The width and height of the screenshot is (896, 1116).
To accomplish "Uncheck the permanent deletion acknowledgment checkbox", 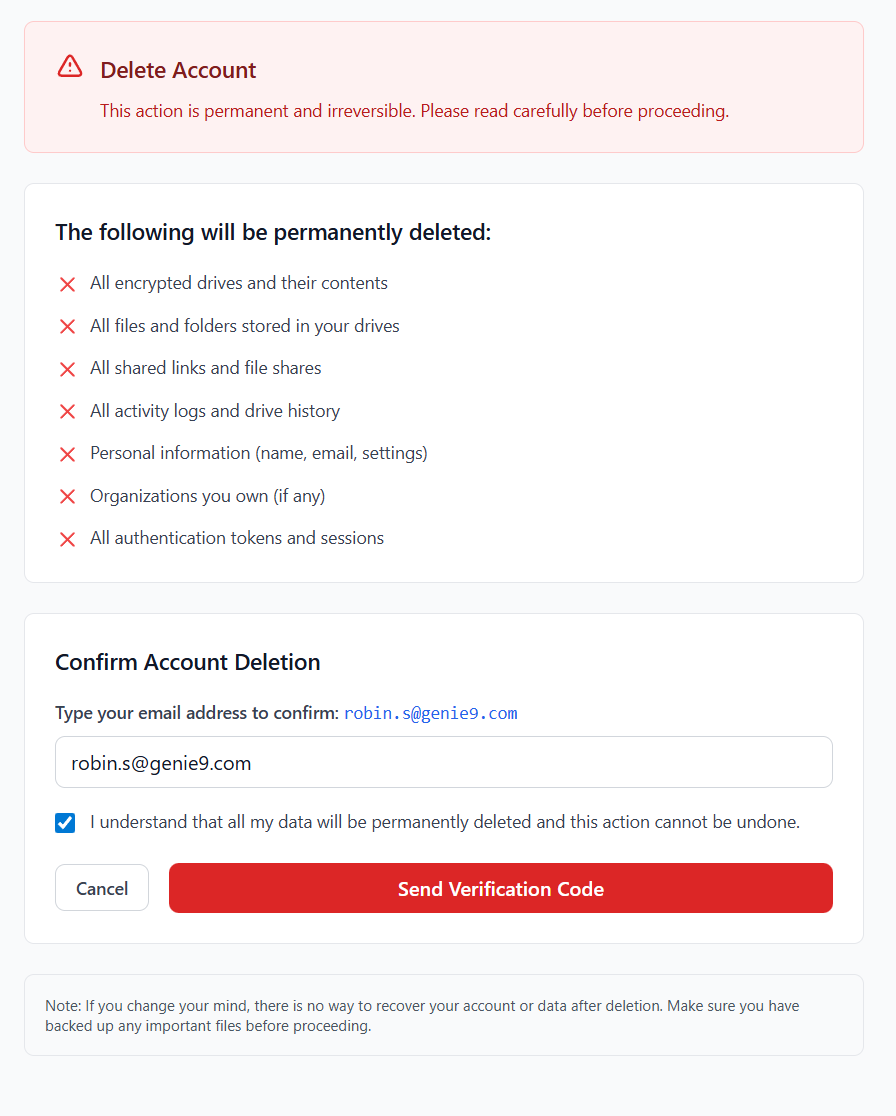I will click(65, 823).
